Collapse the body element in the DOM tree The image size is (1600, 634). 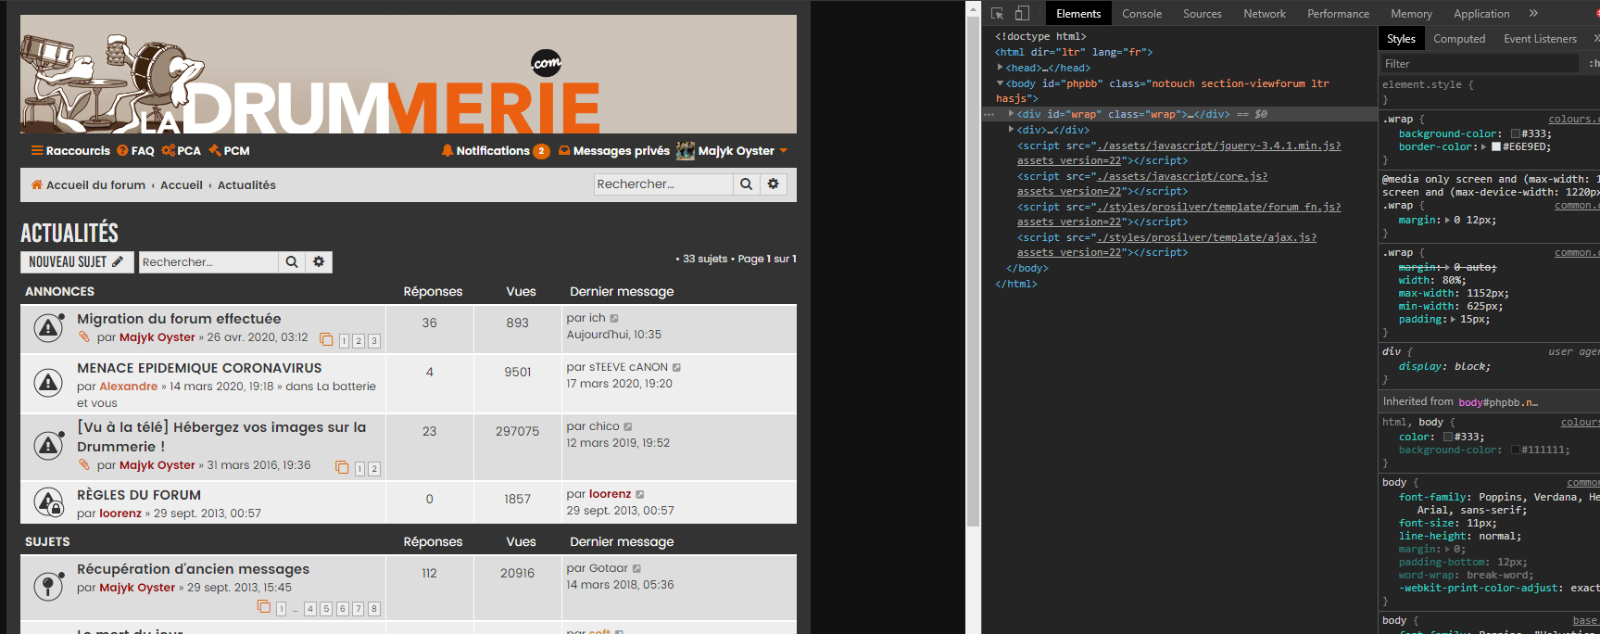(x=1000, y=84)
